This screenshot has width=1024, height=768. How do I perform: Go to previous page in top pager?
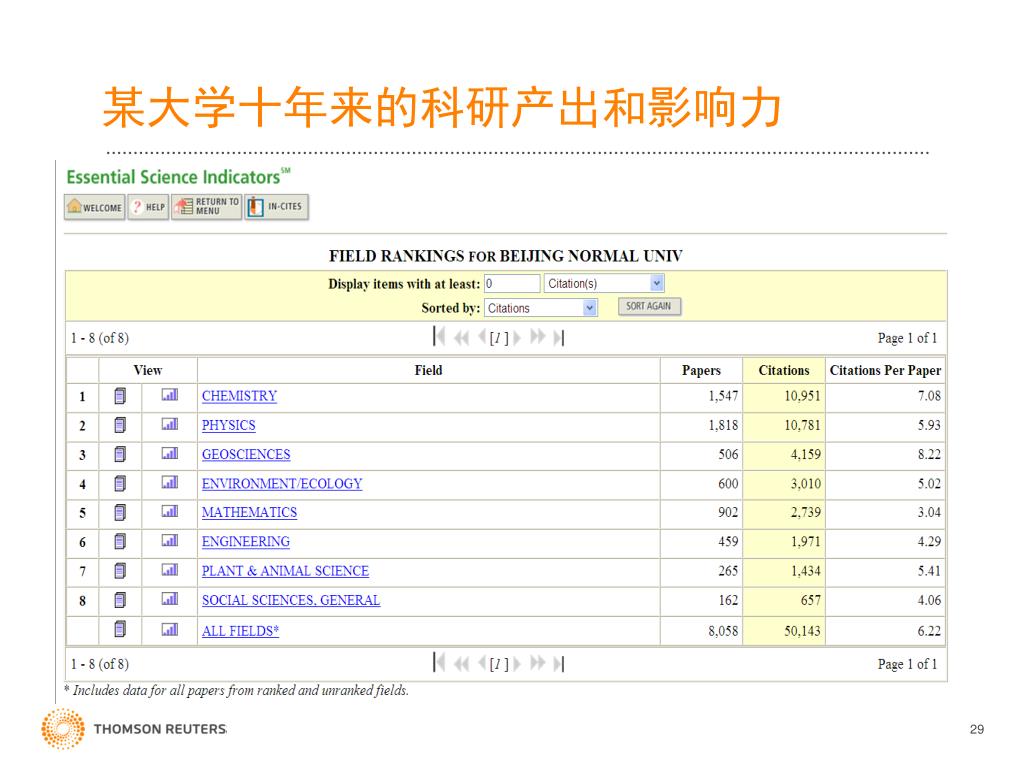482,337
